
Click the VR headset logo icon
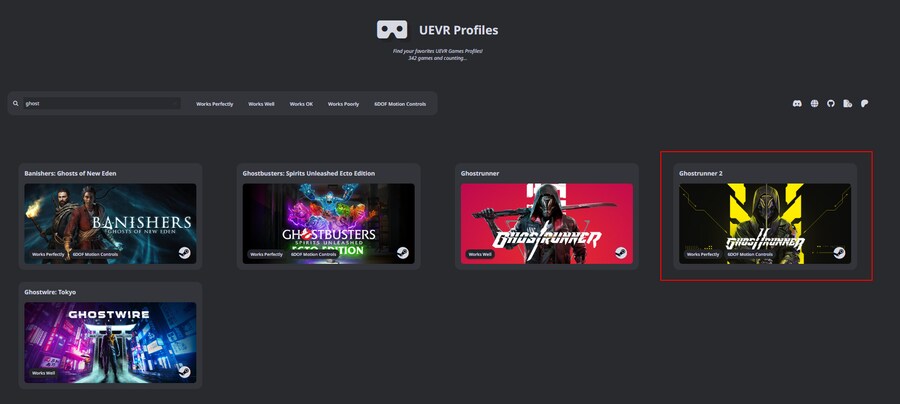(392, 30)
